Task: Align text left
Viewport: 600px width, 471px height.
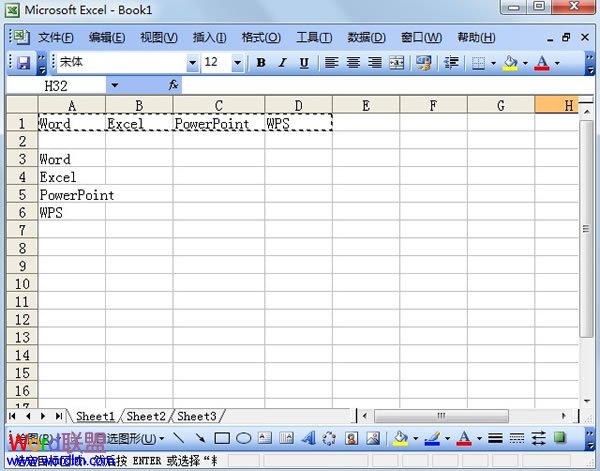Action: 331,62
